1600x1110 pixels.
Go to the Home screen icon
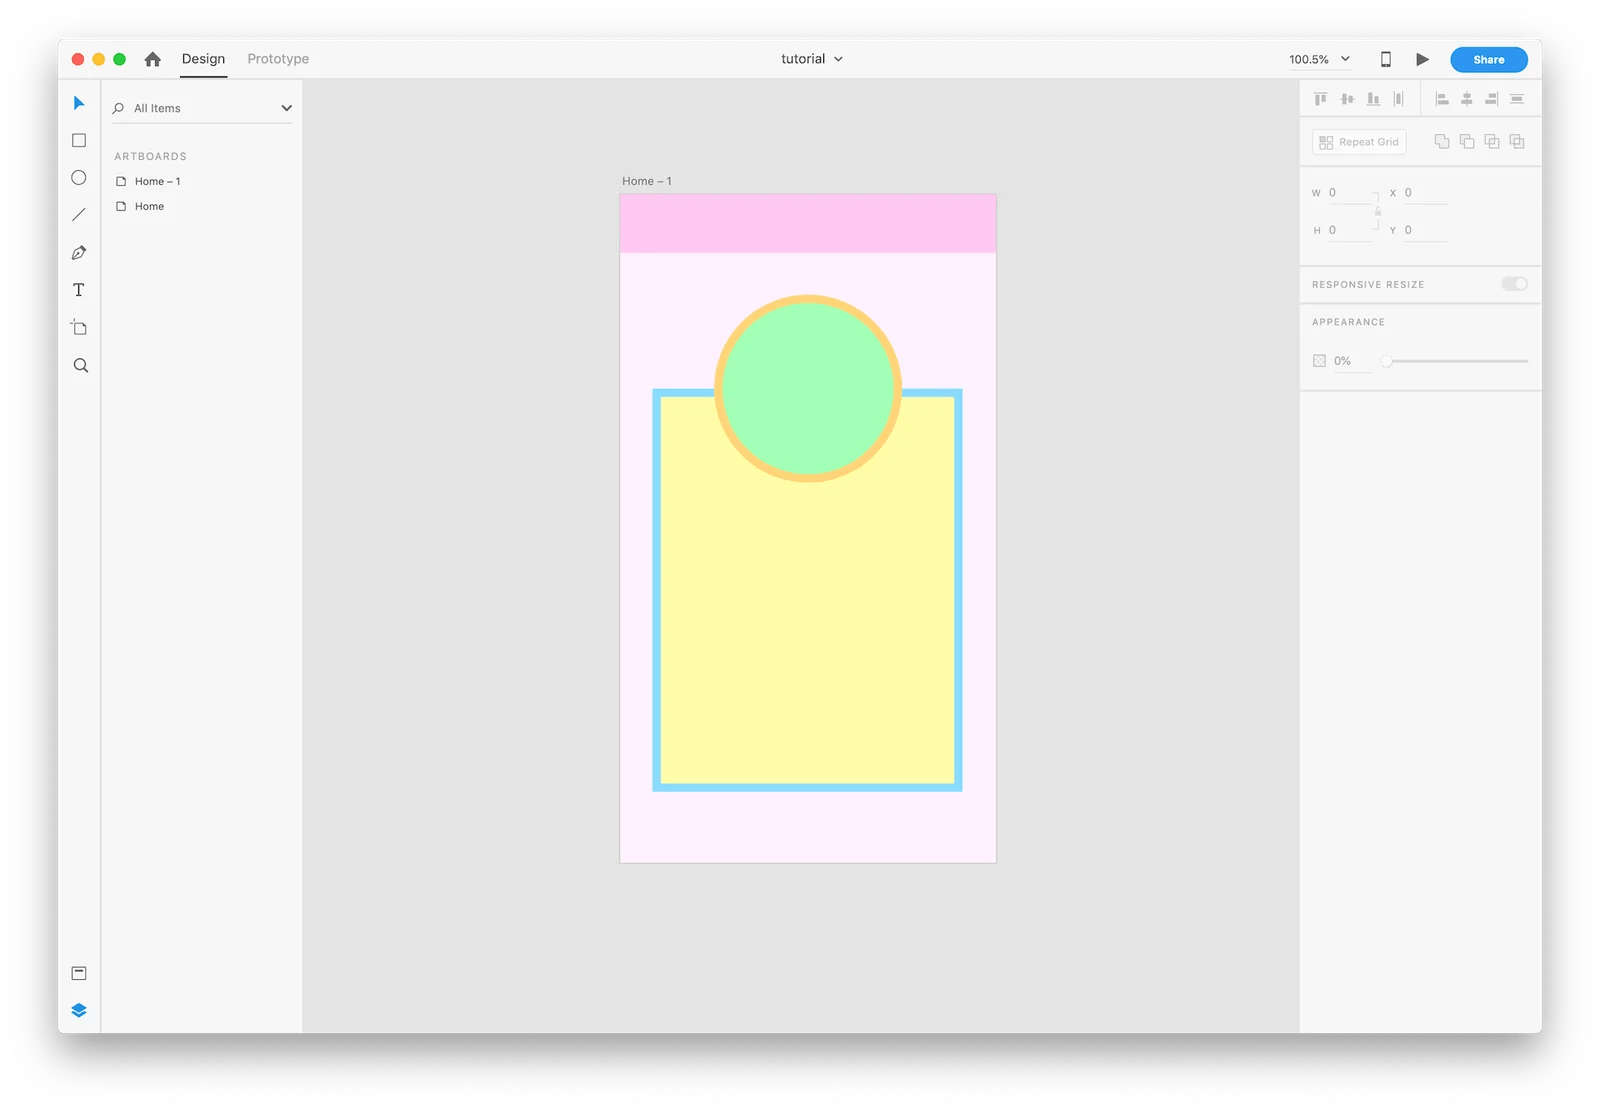(x=152, y=59)
